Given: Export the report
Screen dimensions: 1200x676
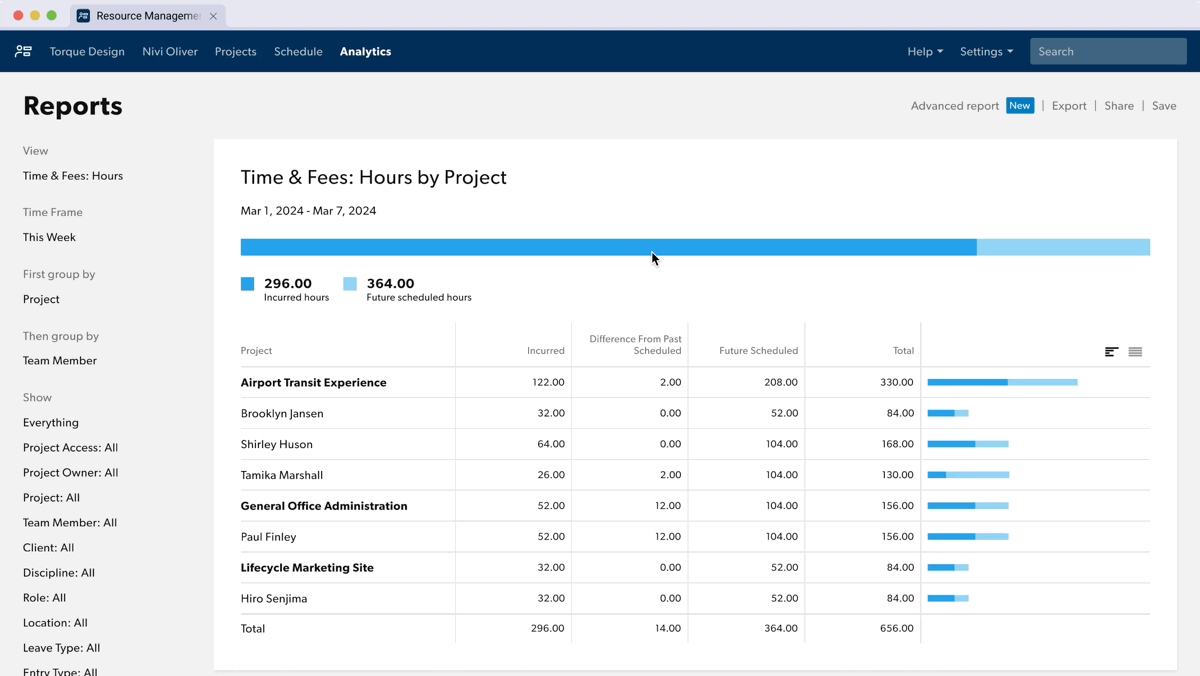Looking at the screenshot, I should pos(1069,106).
